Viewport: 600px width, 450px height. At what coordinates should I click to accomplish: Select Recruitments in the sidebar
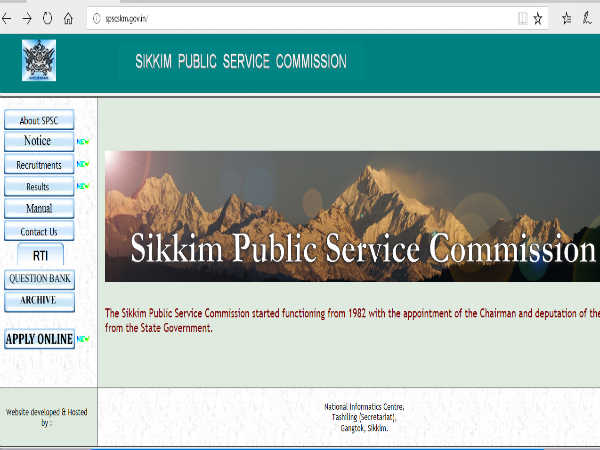tap(39, 164)
